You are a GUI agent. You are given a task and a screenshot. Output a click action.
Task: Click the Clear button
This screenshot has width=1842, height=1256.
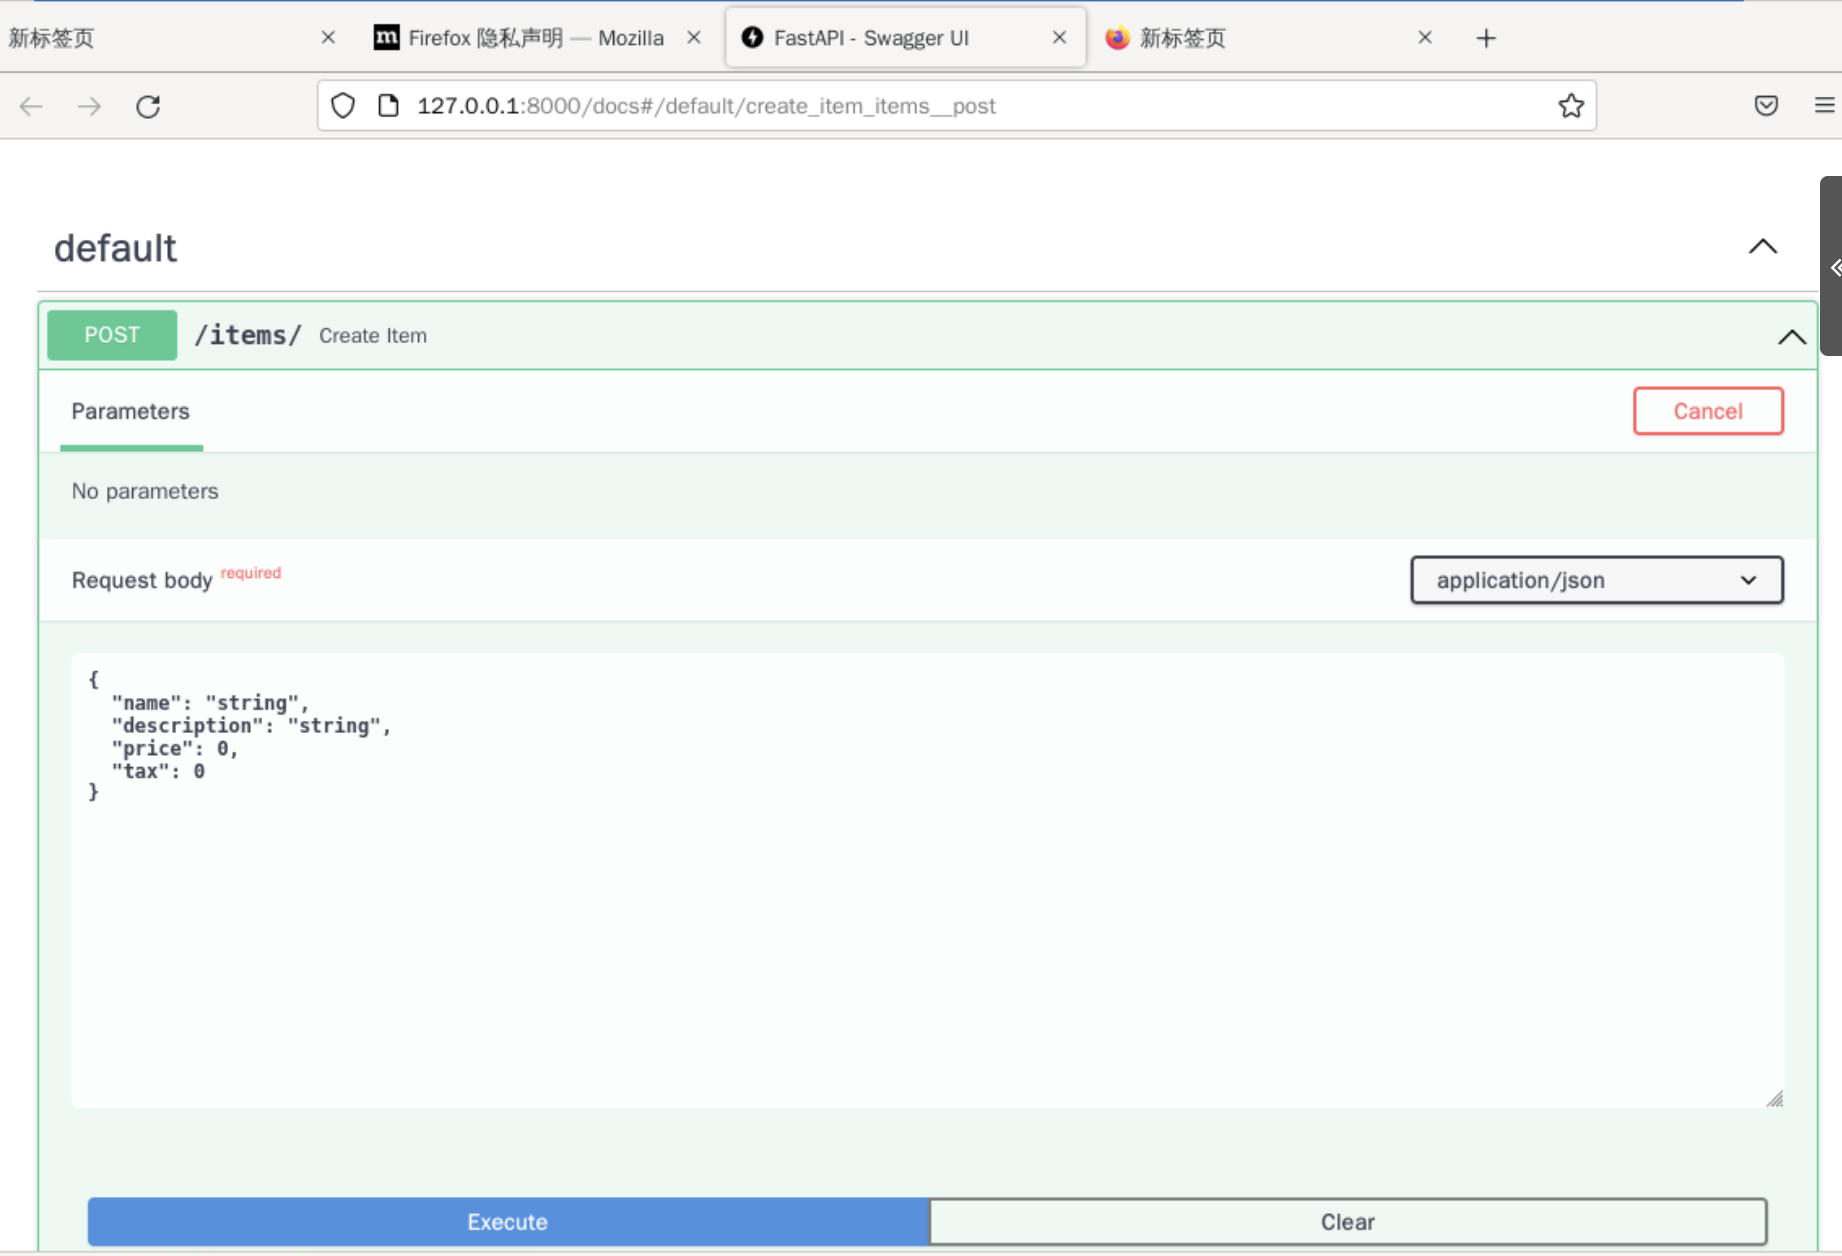(x=1348, y=1222)
